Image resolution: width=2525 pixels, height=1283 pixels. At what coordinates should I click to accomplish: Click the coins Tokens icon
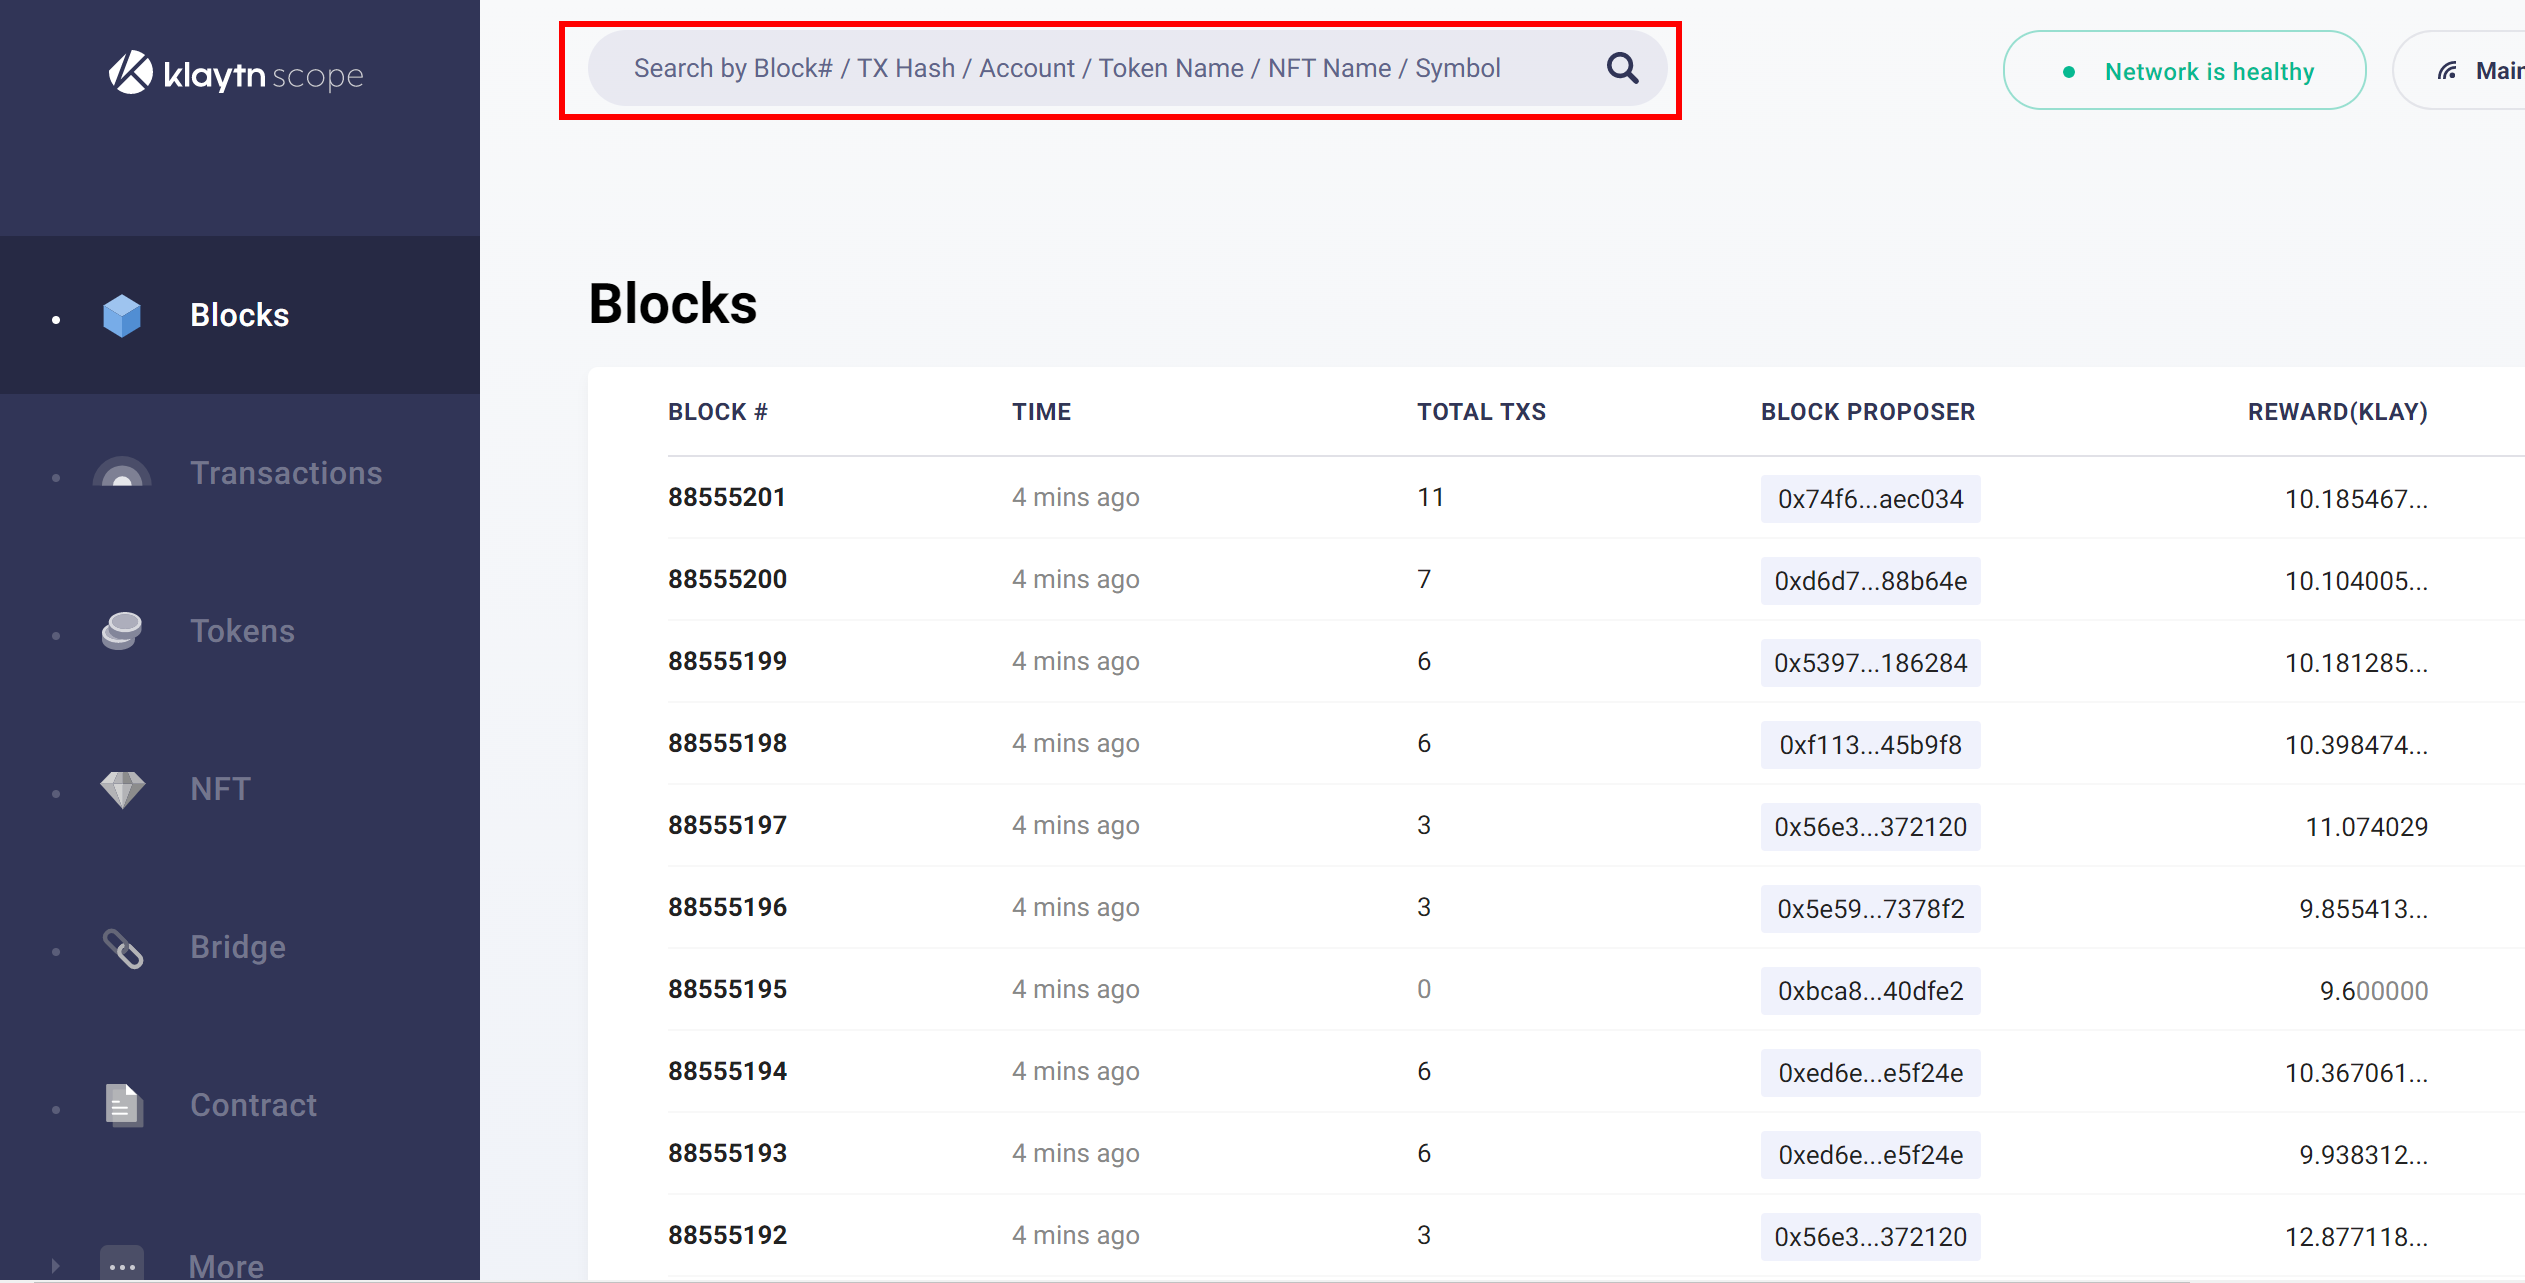[122, 631]
